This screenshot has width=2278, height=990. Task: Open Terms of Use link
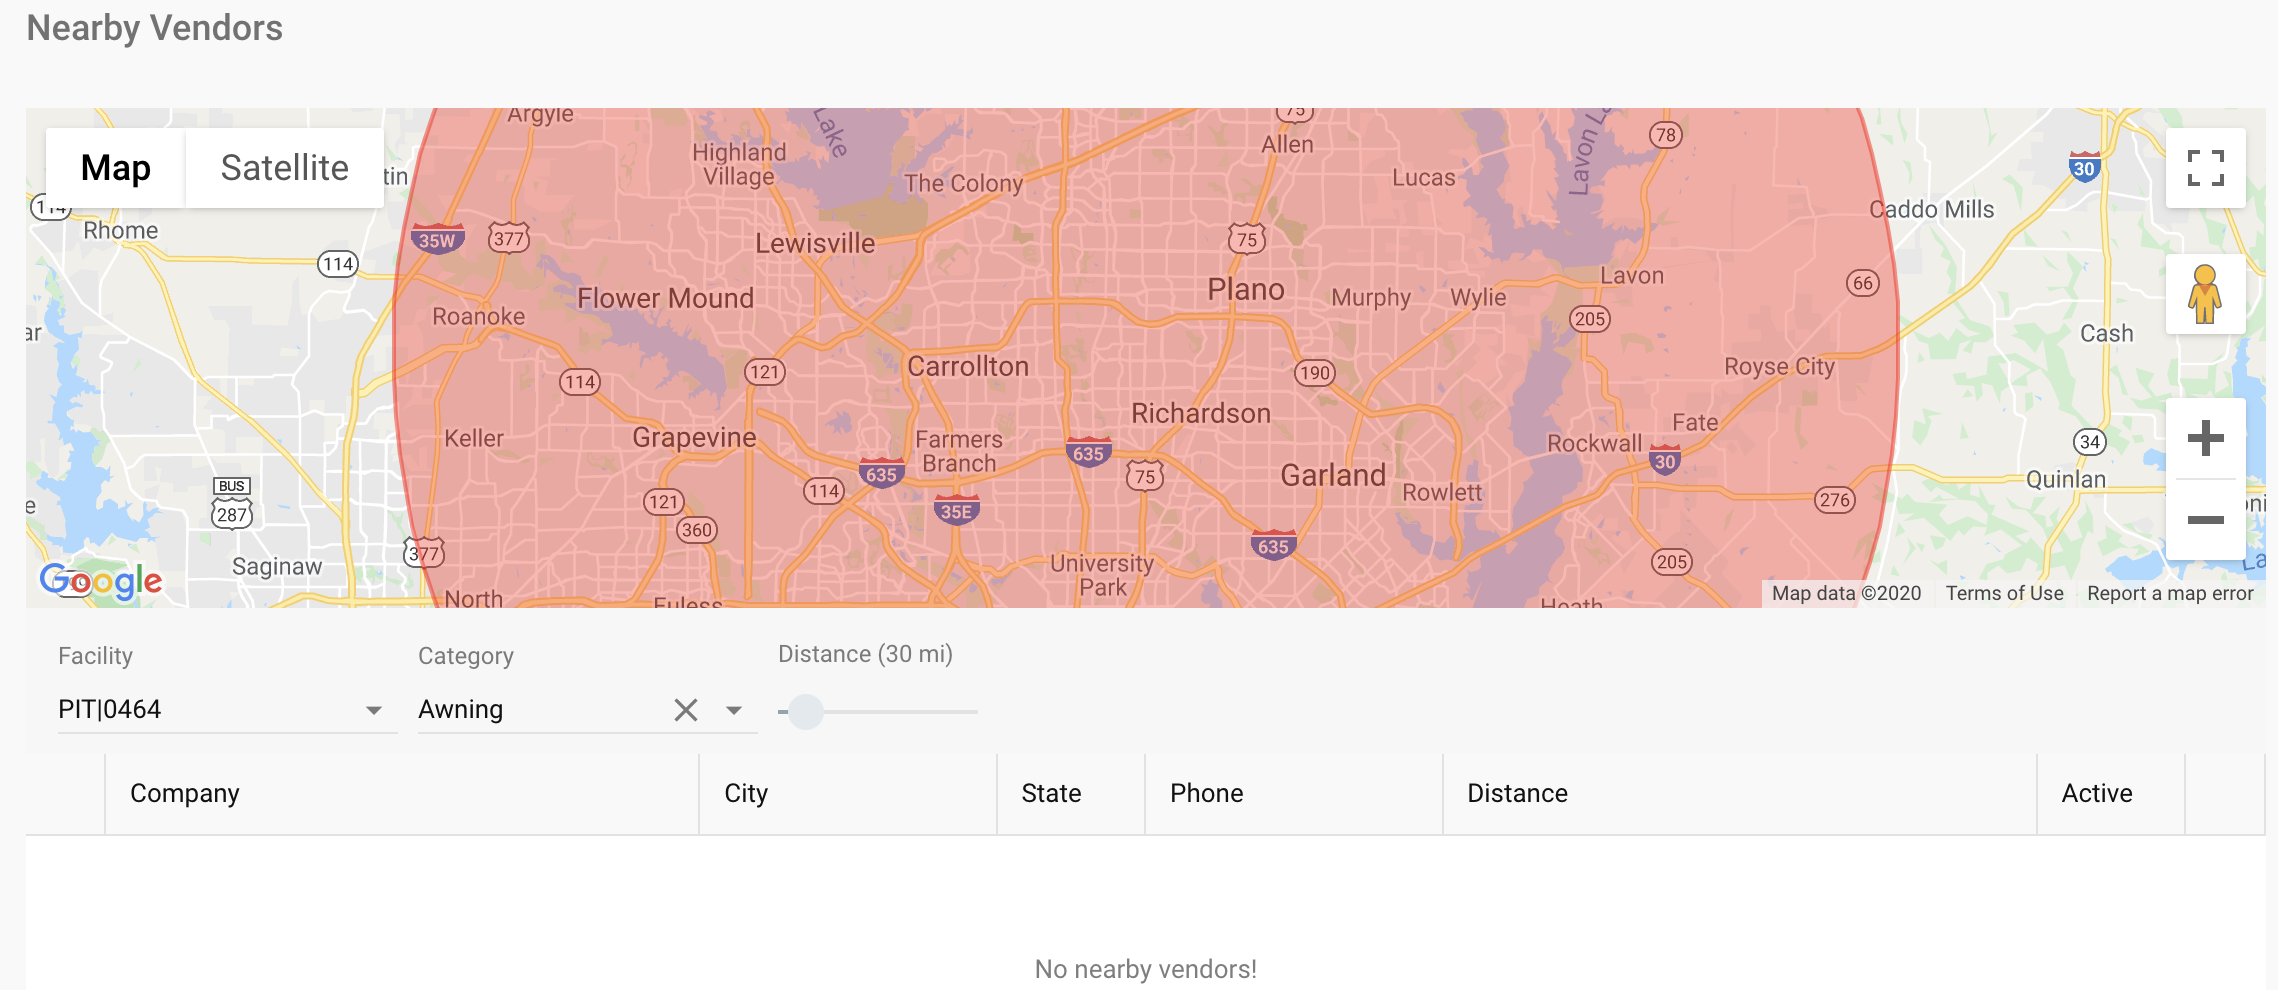point(2004,593)
